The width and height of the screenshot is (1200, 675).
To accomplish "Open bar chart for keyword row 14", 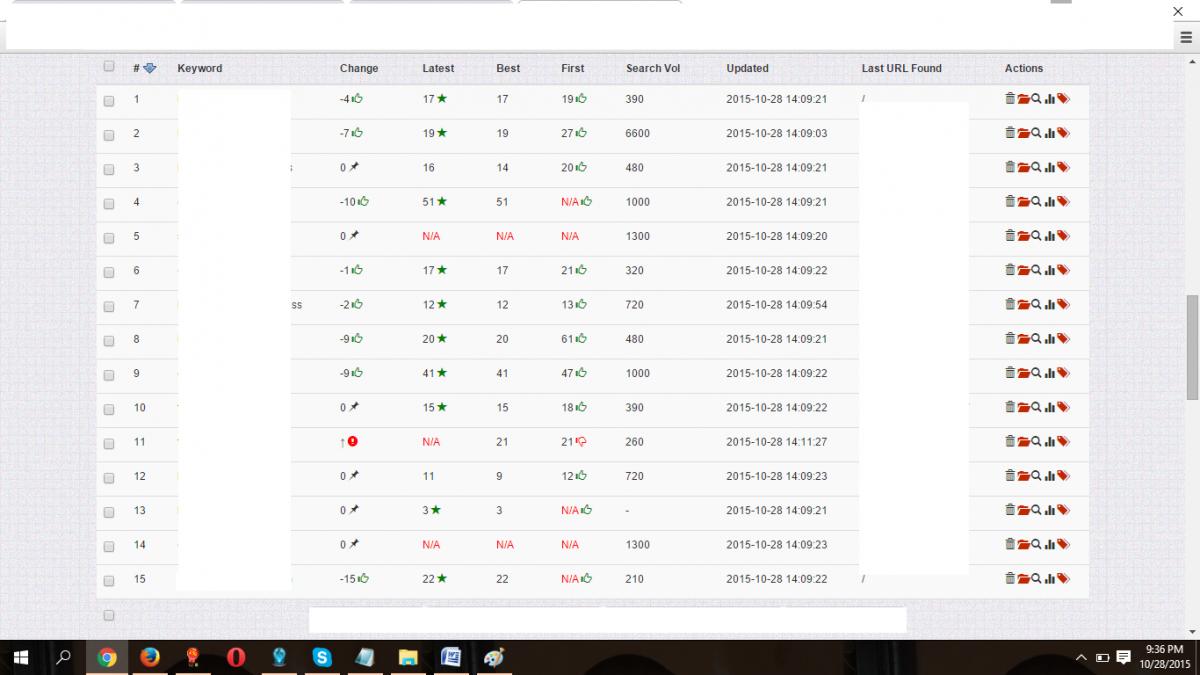I will (1050, 544).
